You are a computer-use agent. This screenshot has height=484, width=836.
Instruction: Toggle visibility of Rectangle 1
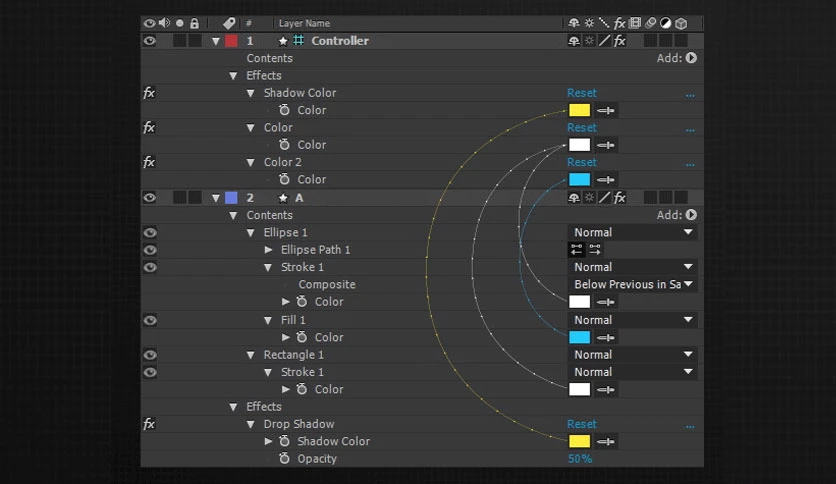coord(150,355)
